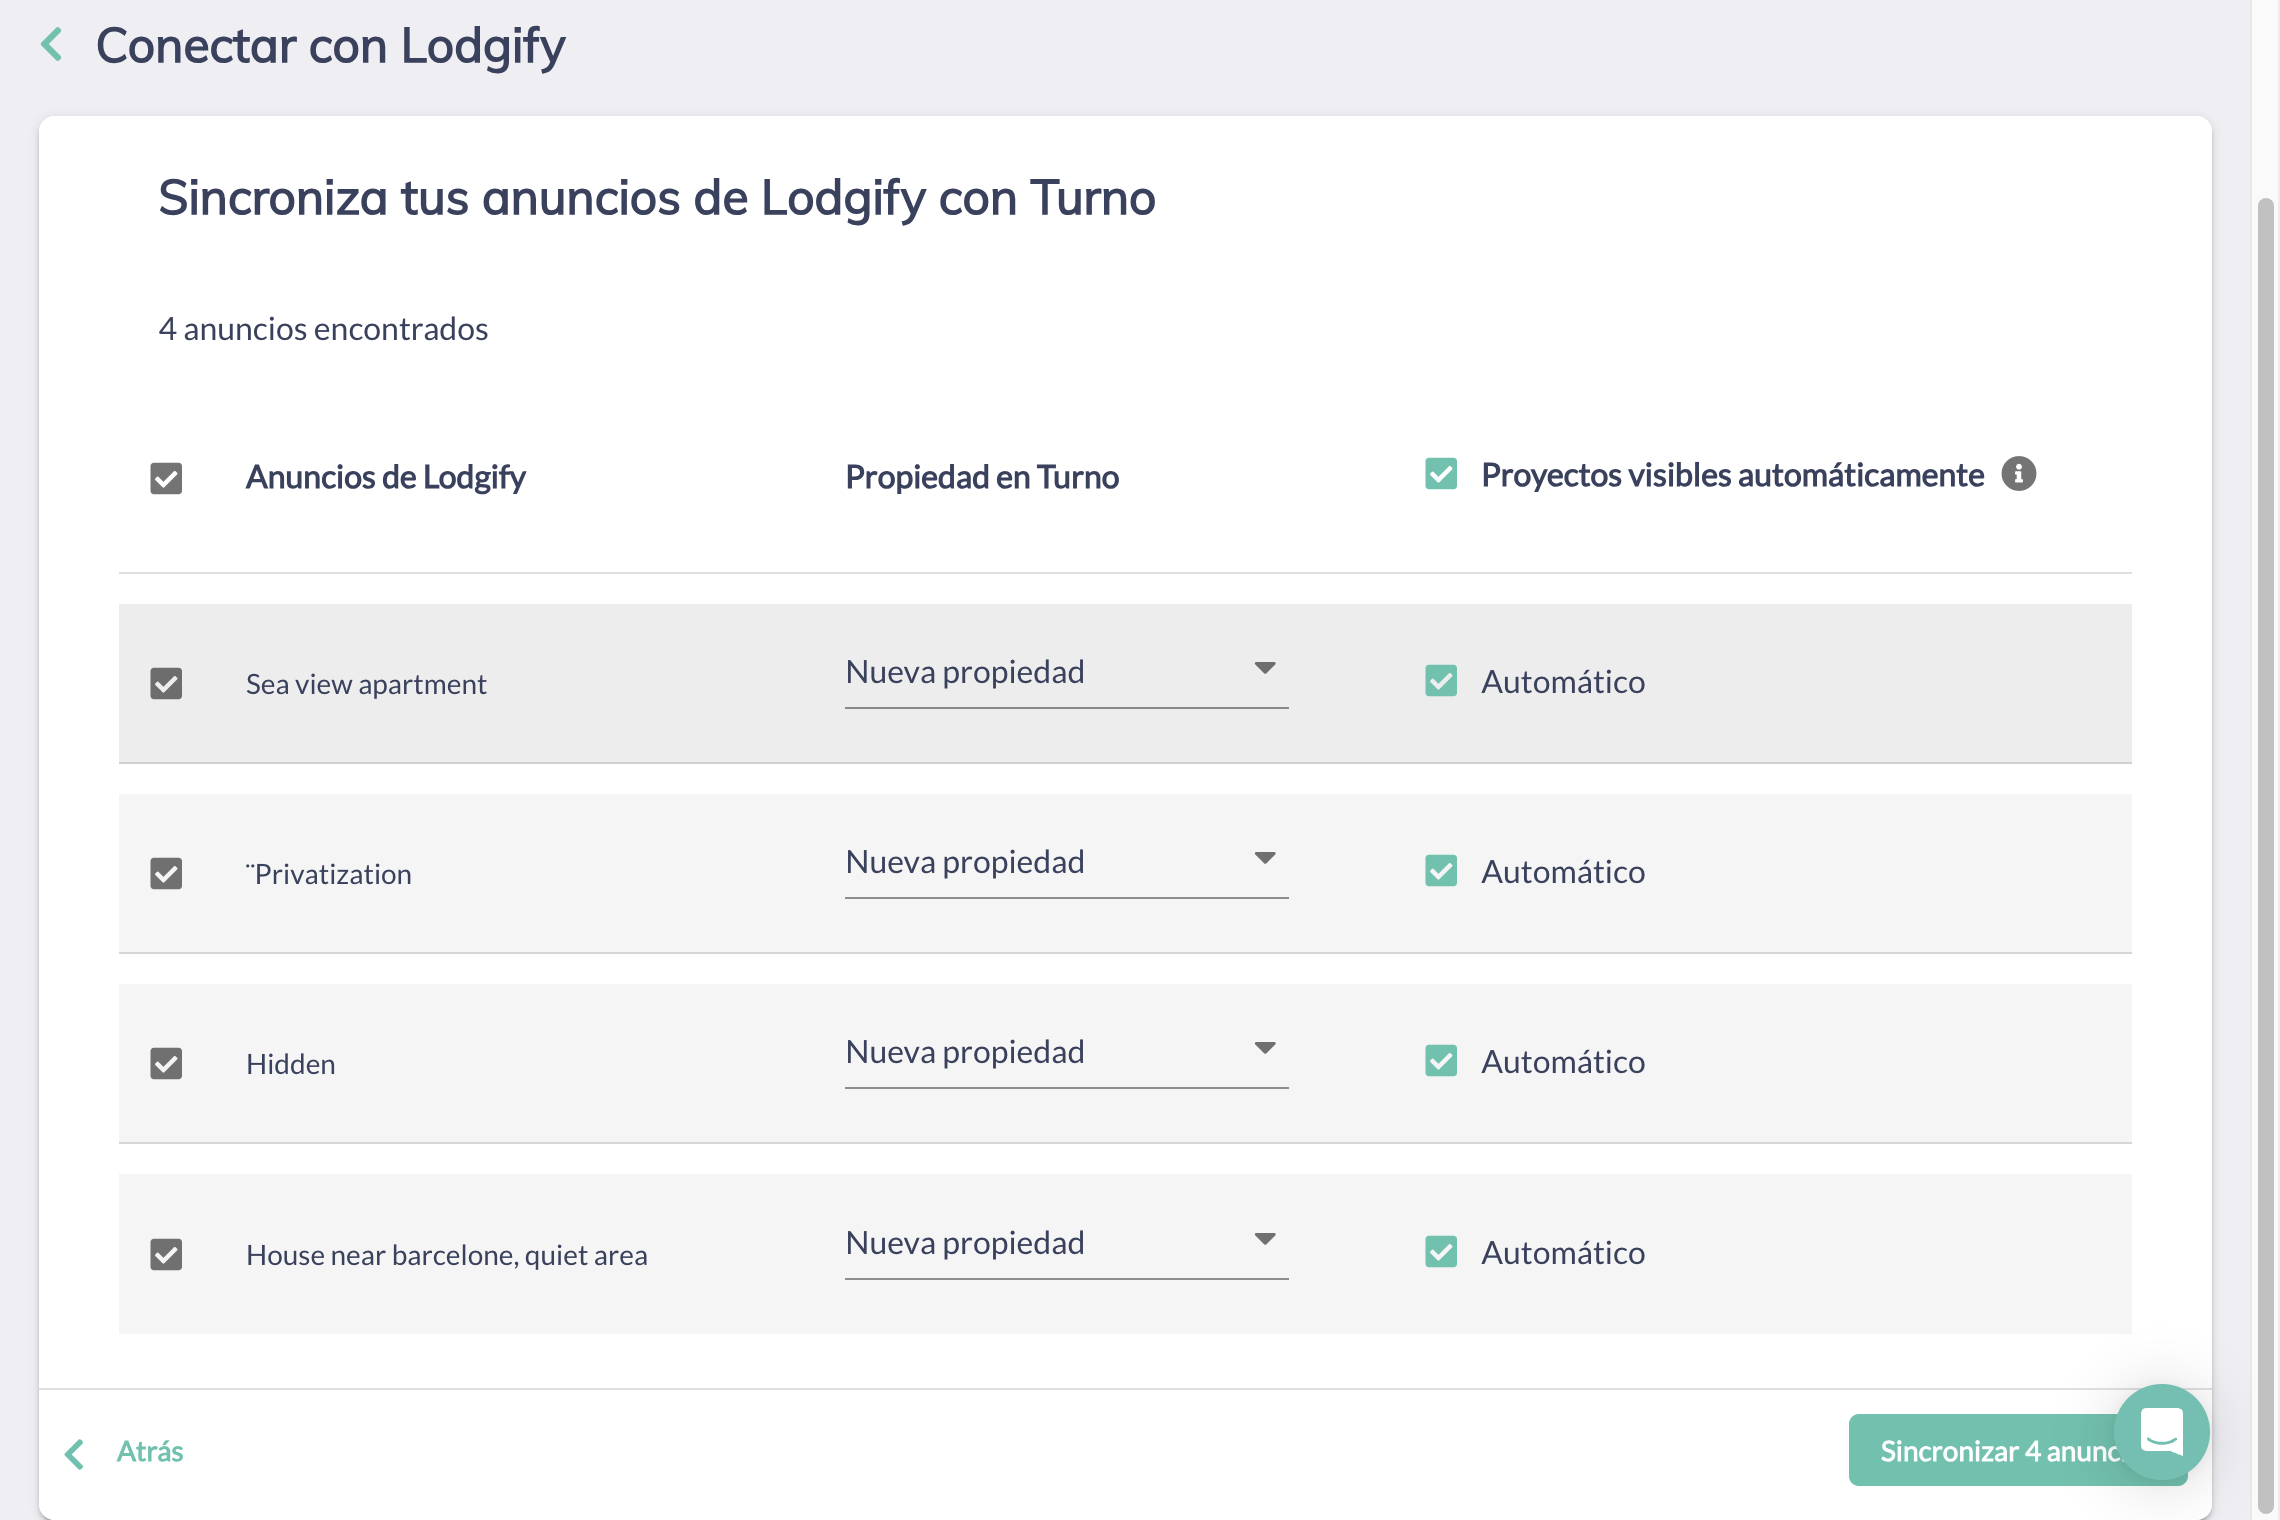Deselect House near barcelone listing checkbox
The image size is (2280, 1520).
click(166, 1254)
